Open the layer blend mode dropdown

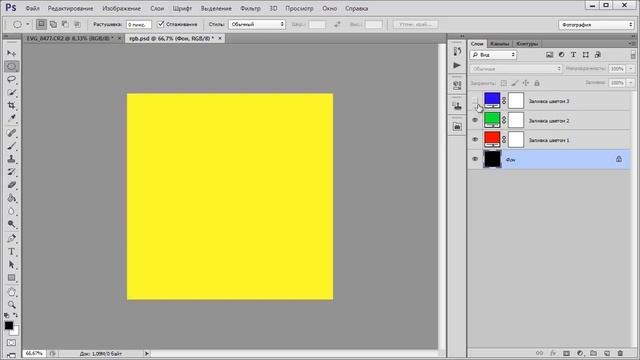pos(516,69)
